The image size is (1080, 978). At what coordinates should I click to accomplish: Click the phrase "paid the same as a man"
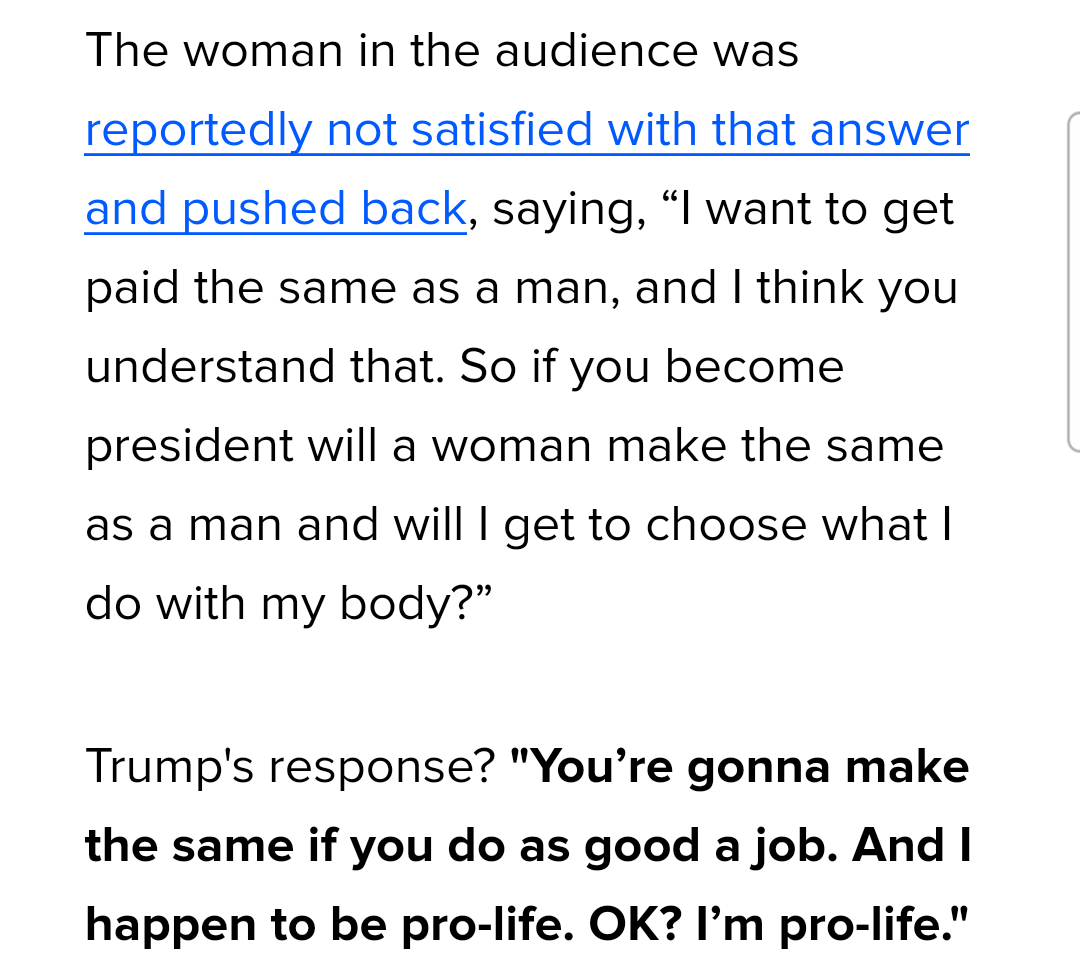[347, 288]
